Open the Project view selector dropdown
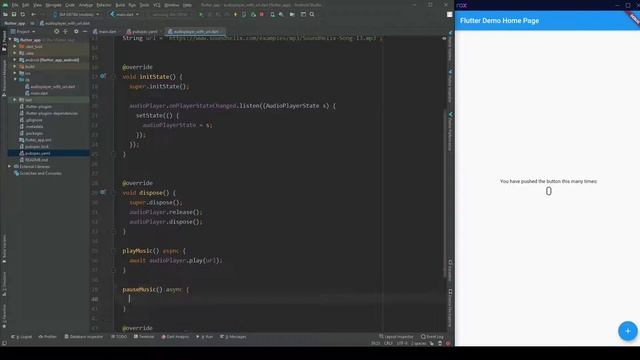 [23, 31]
